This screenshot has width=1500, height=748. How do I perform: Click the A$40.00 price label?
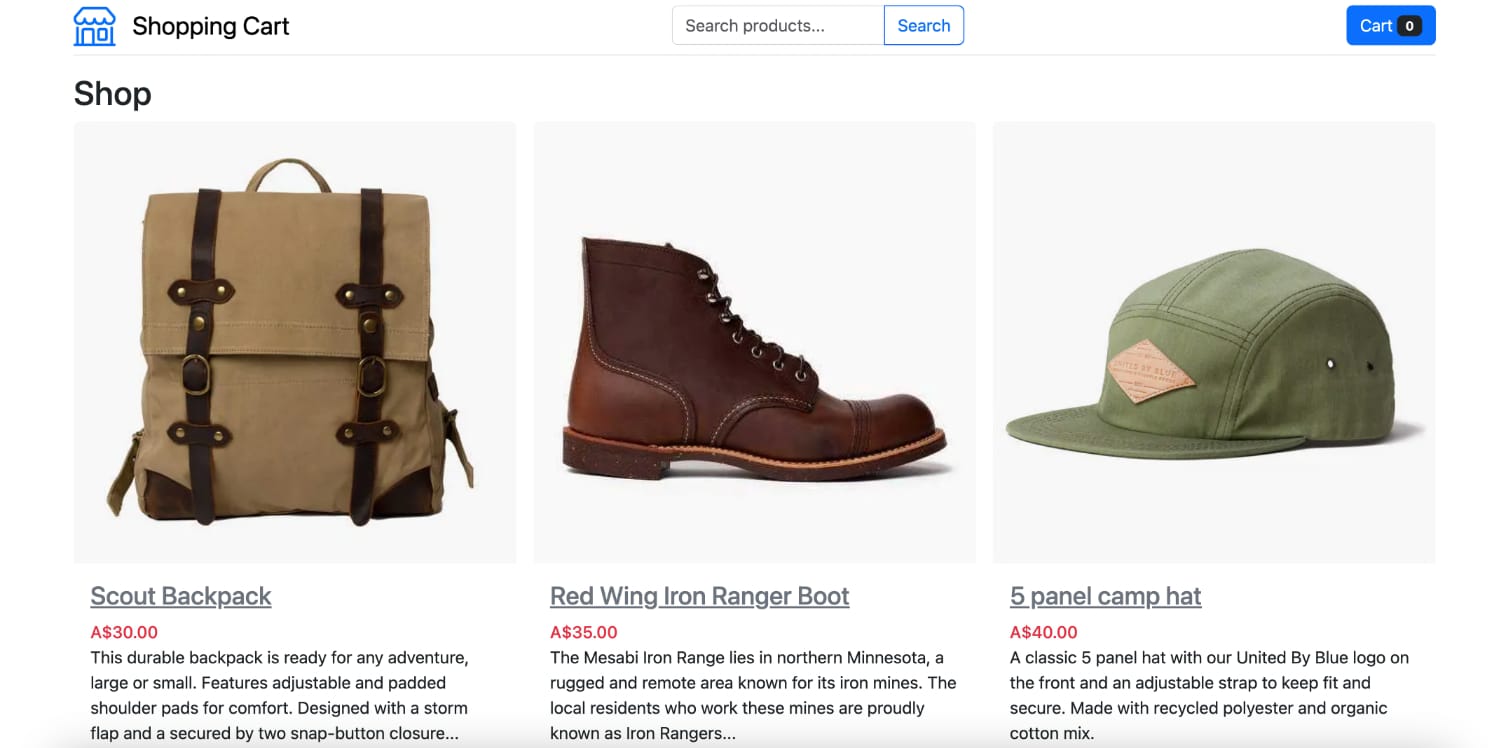click(x=1043, y=632)
